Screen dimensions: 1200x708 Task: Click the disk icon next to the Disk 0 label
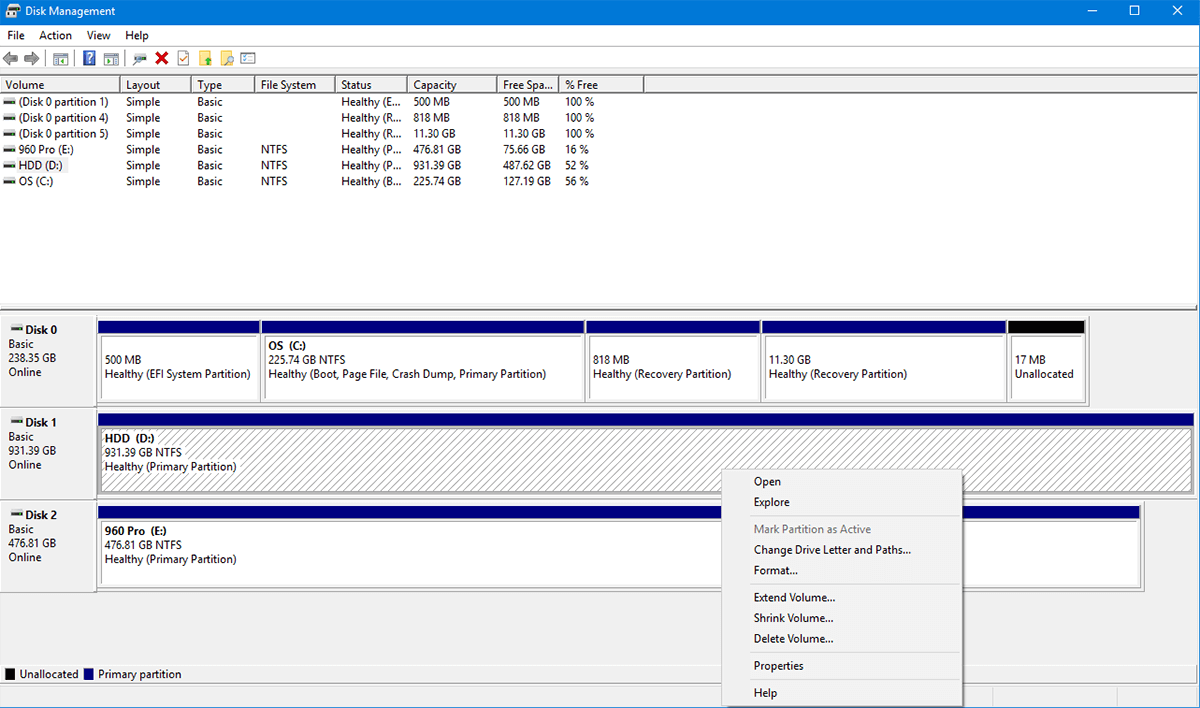[16, 329]
